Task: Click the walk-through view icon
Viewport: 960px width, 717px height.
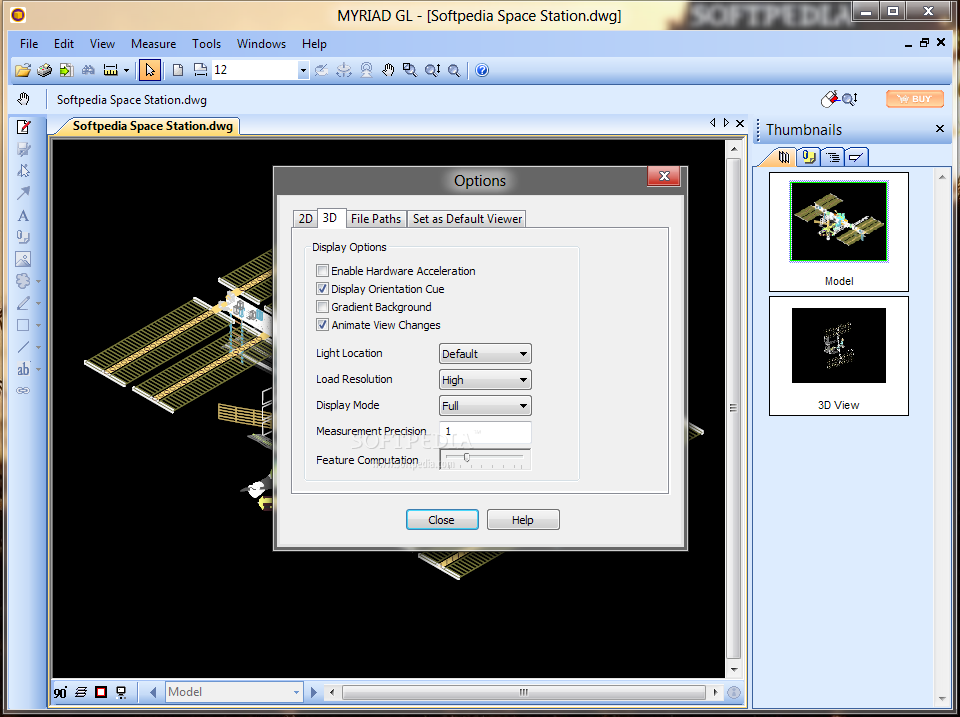Action: (366, 70)
